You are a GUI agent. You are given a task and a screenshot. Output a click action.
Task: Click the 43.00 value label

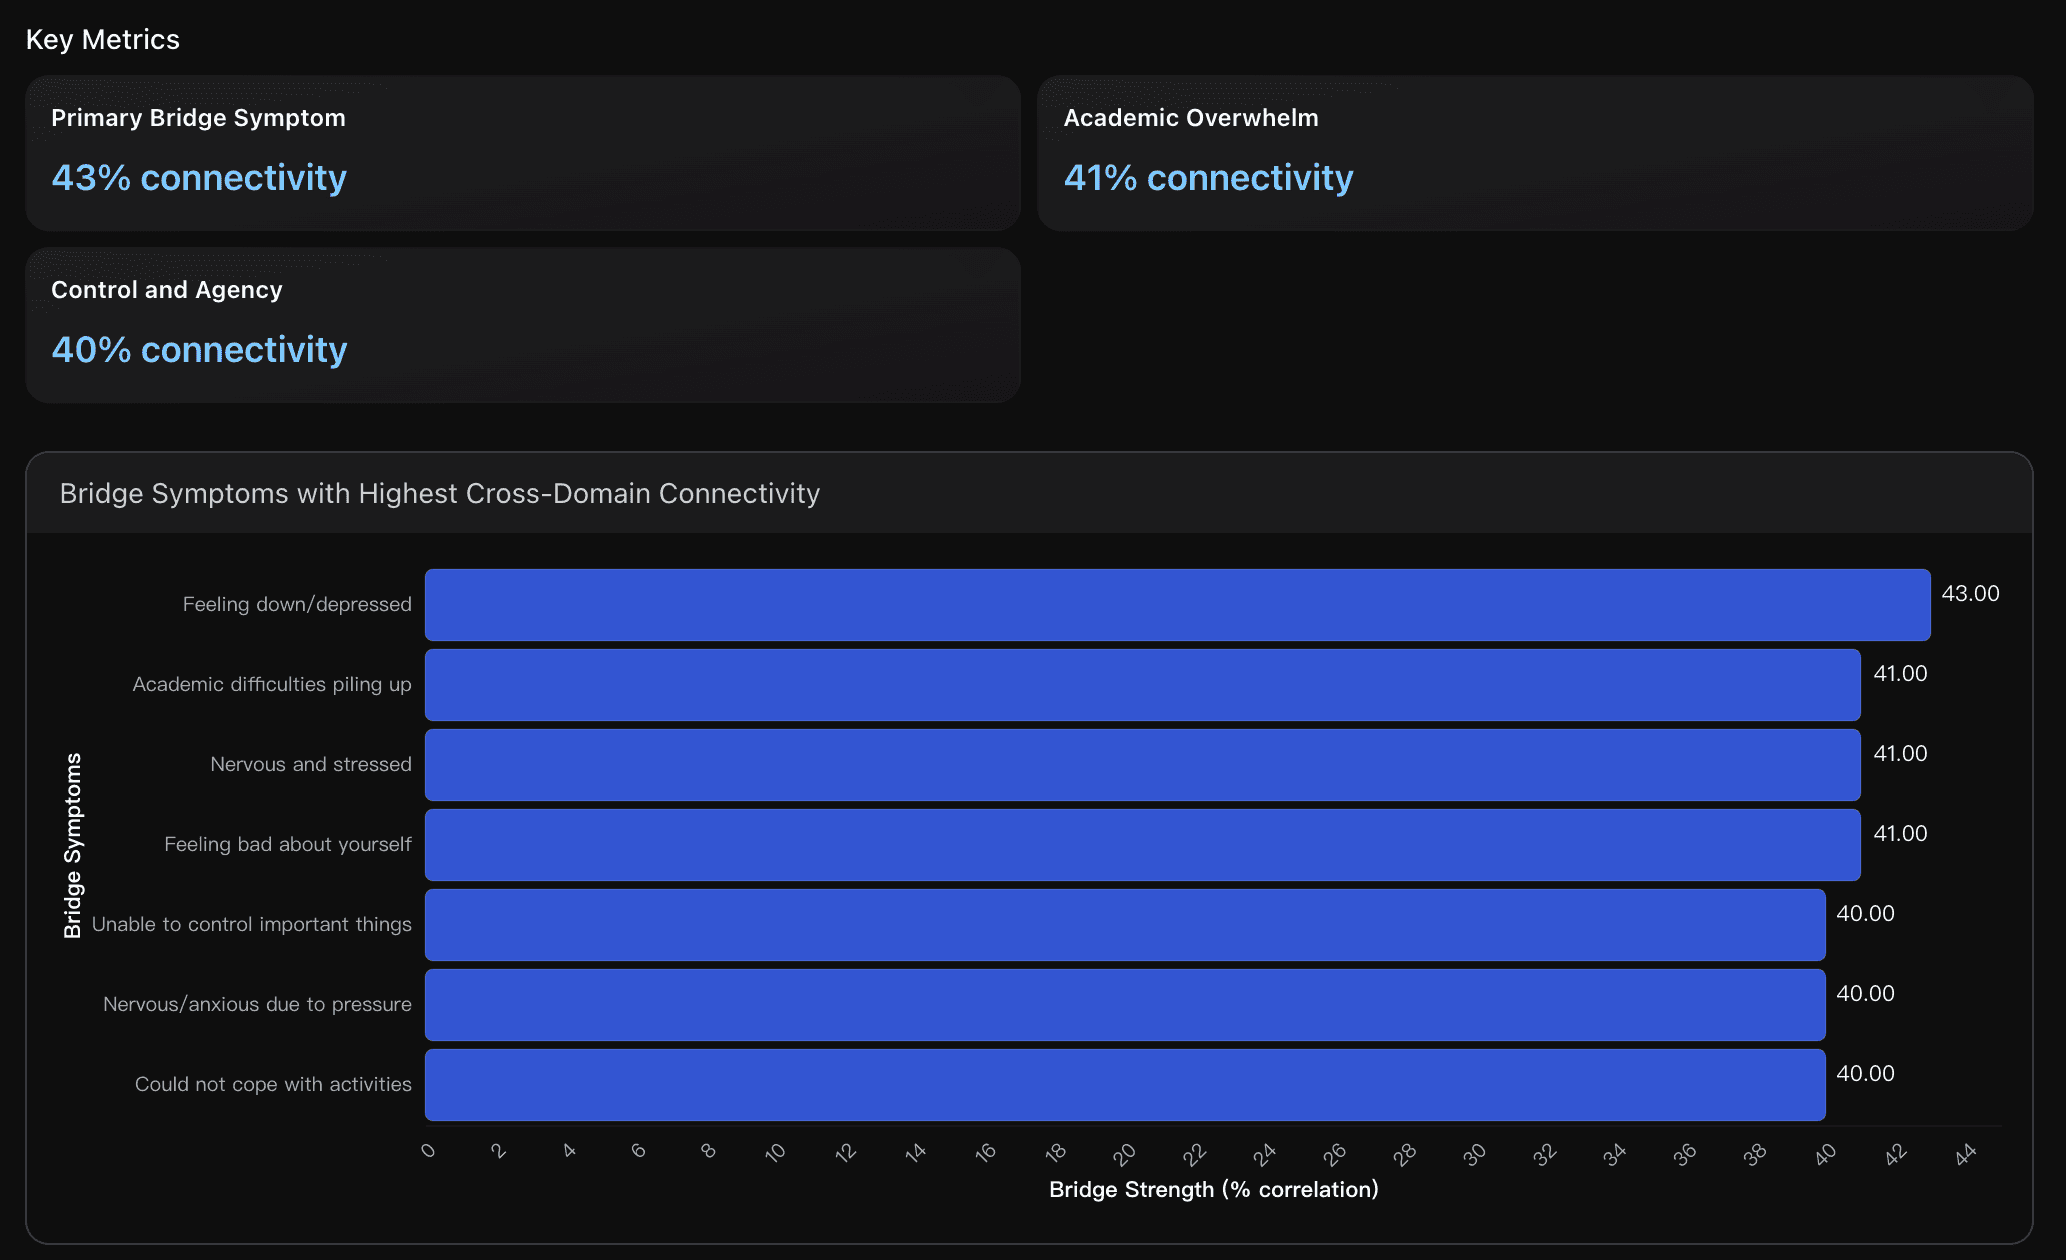coord(1969,594)
